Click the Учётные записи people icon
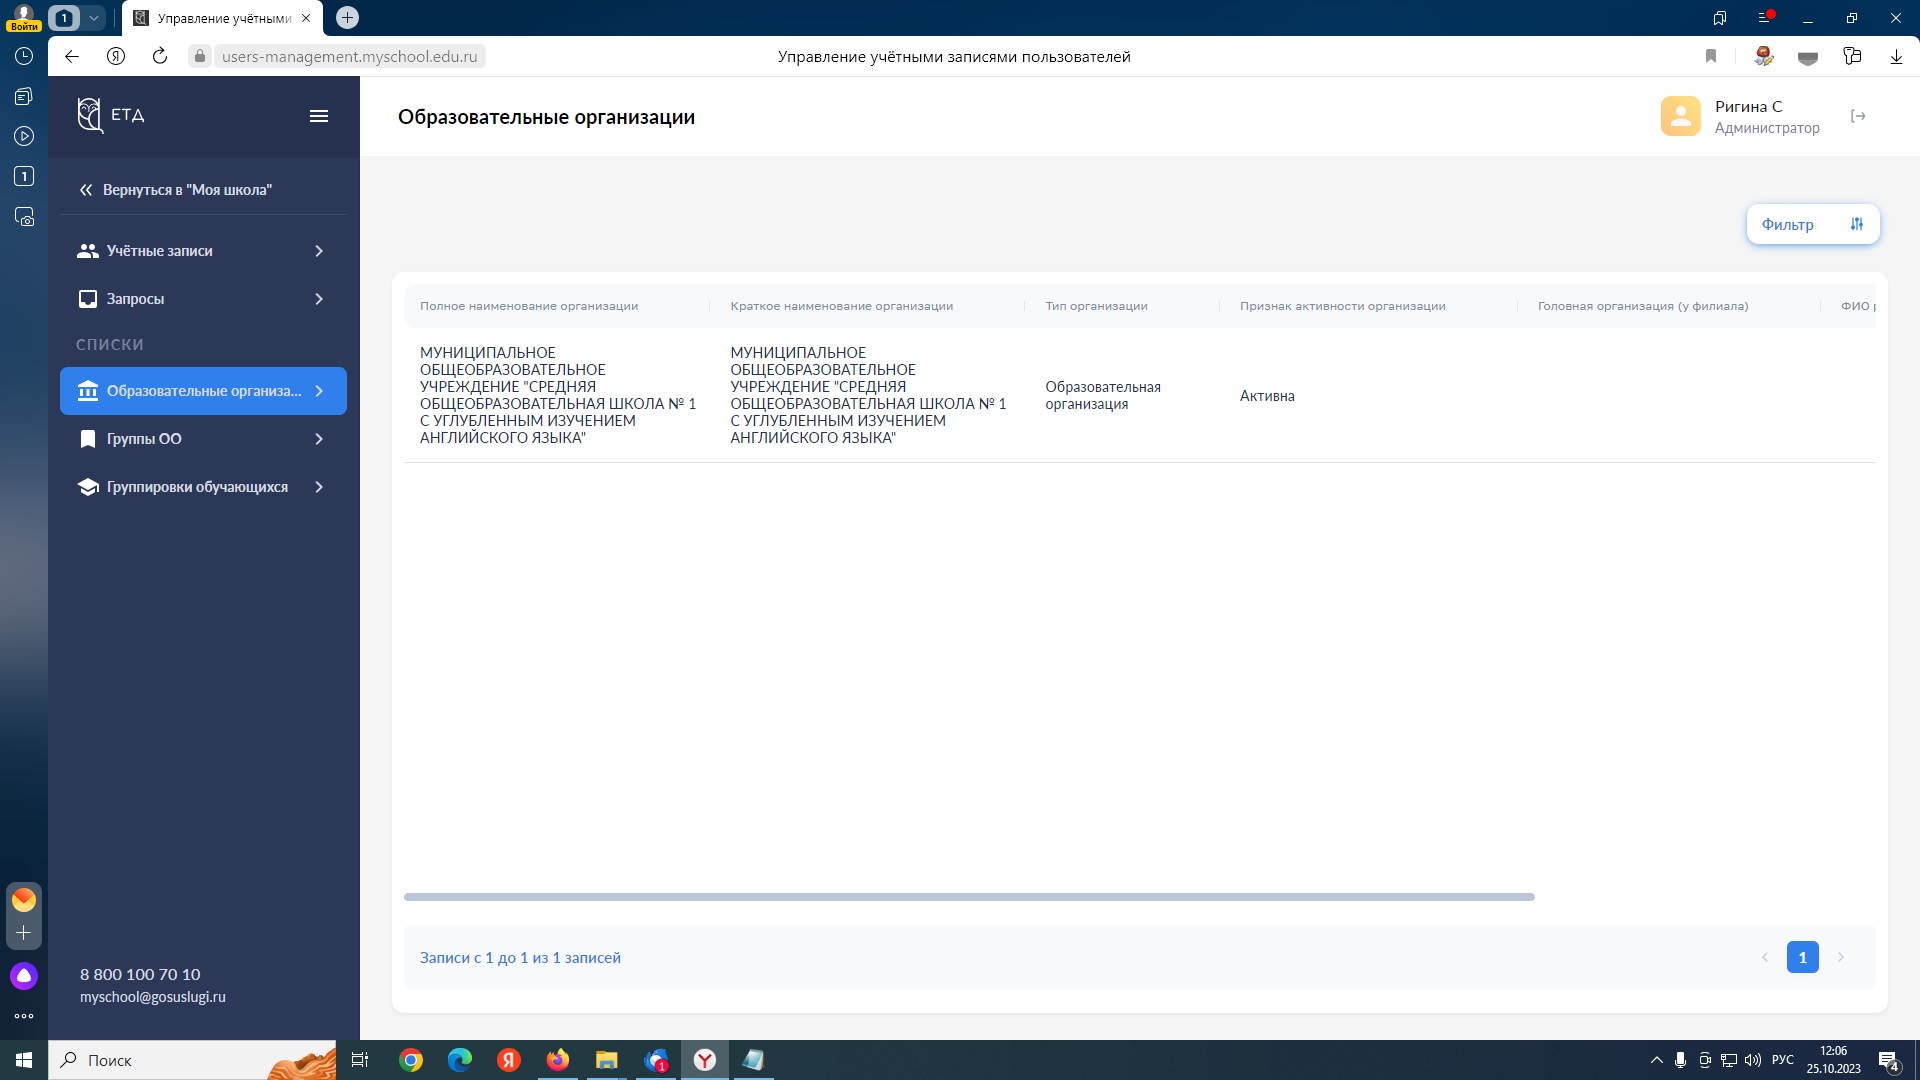The image size is (1920, 1080). click(88, 251)
